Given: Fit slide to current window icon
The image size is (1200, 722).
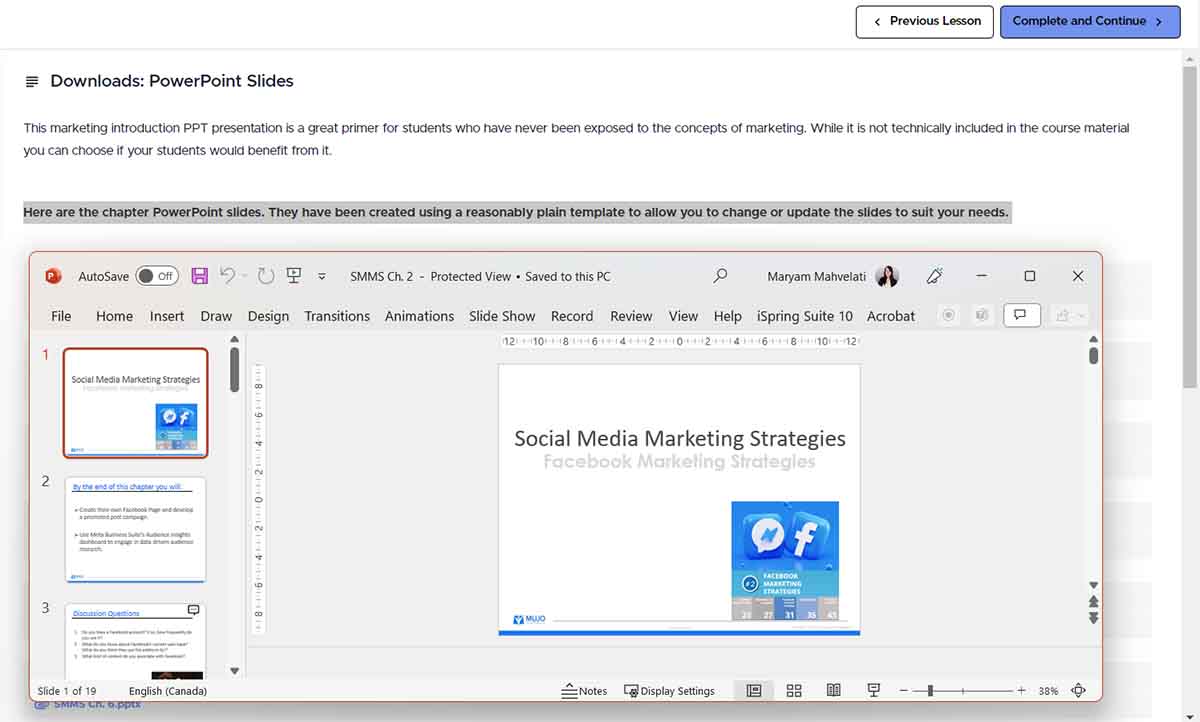Looking at the screenshot, I should [x=1078, y=690].
